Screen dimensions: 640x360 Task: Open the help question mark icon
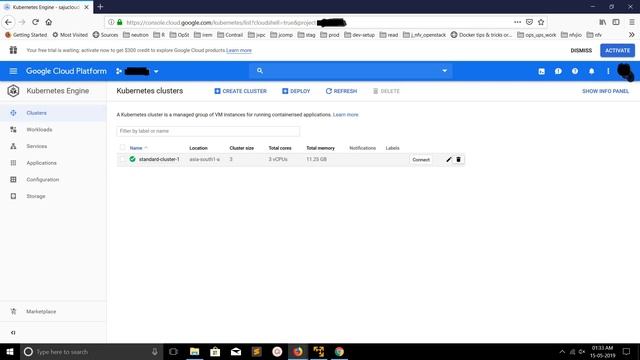click(575, 71)
